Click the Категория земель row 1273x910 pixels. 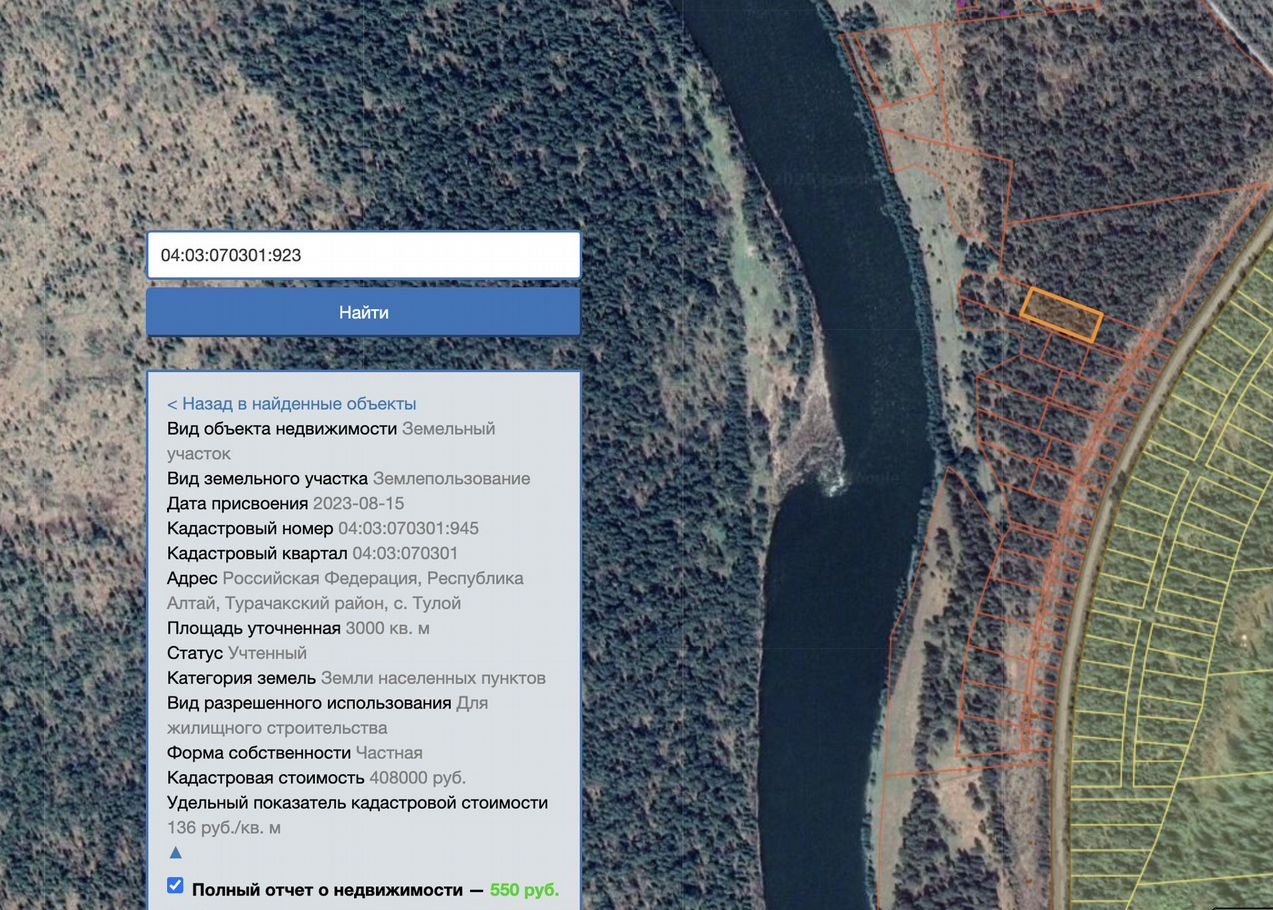pos(356,678)
